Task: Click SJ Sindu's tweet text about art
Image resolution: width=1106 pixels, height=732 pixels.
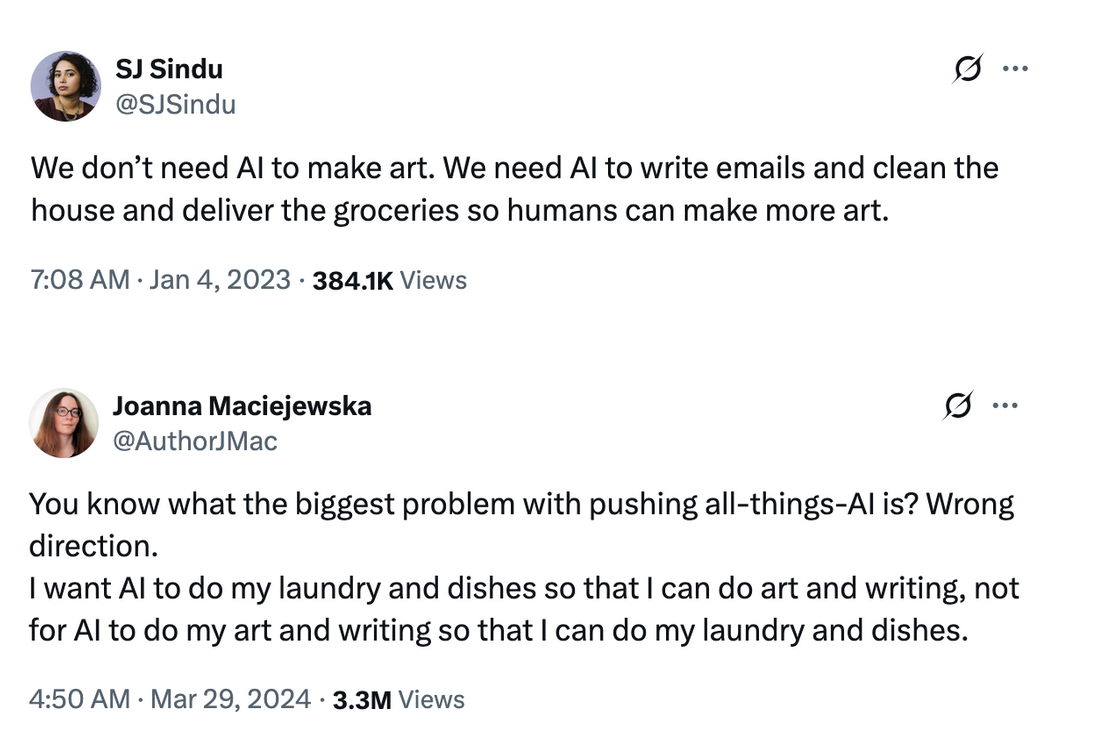Action: coord(514,188)
